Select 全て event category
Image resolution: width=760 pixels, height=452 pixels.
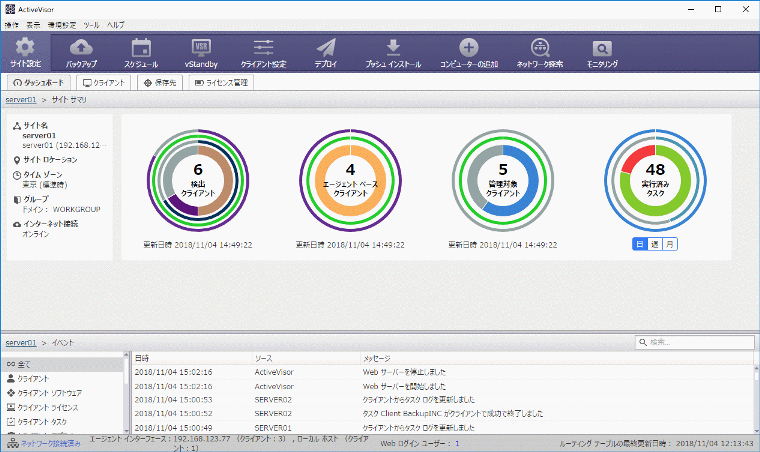tap(62, 364)
